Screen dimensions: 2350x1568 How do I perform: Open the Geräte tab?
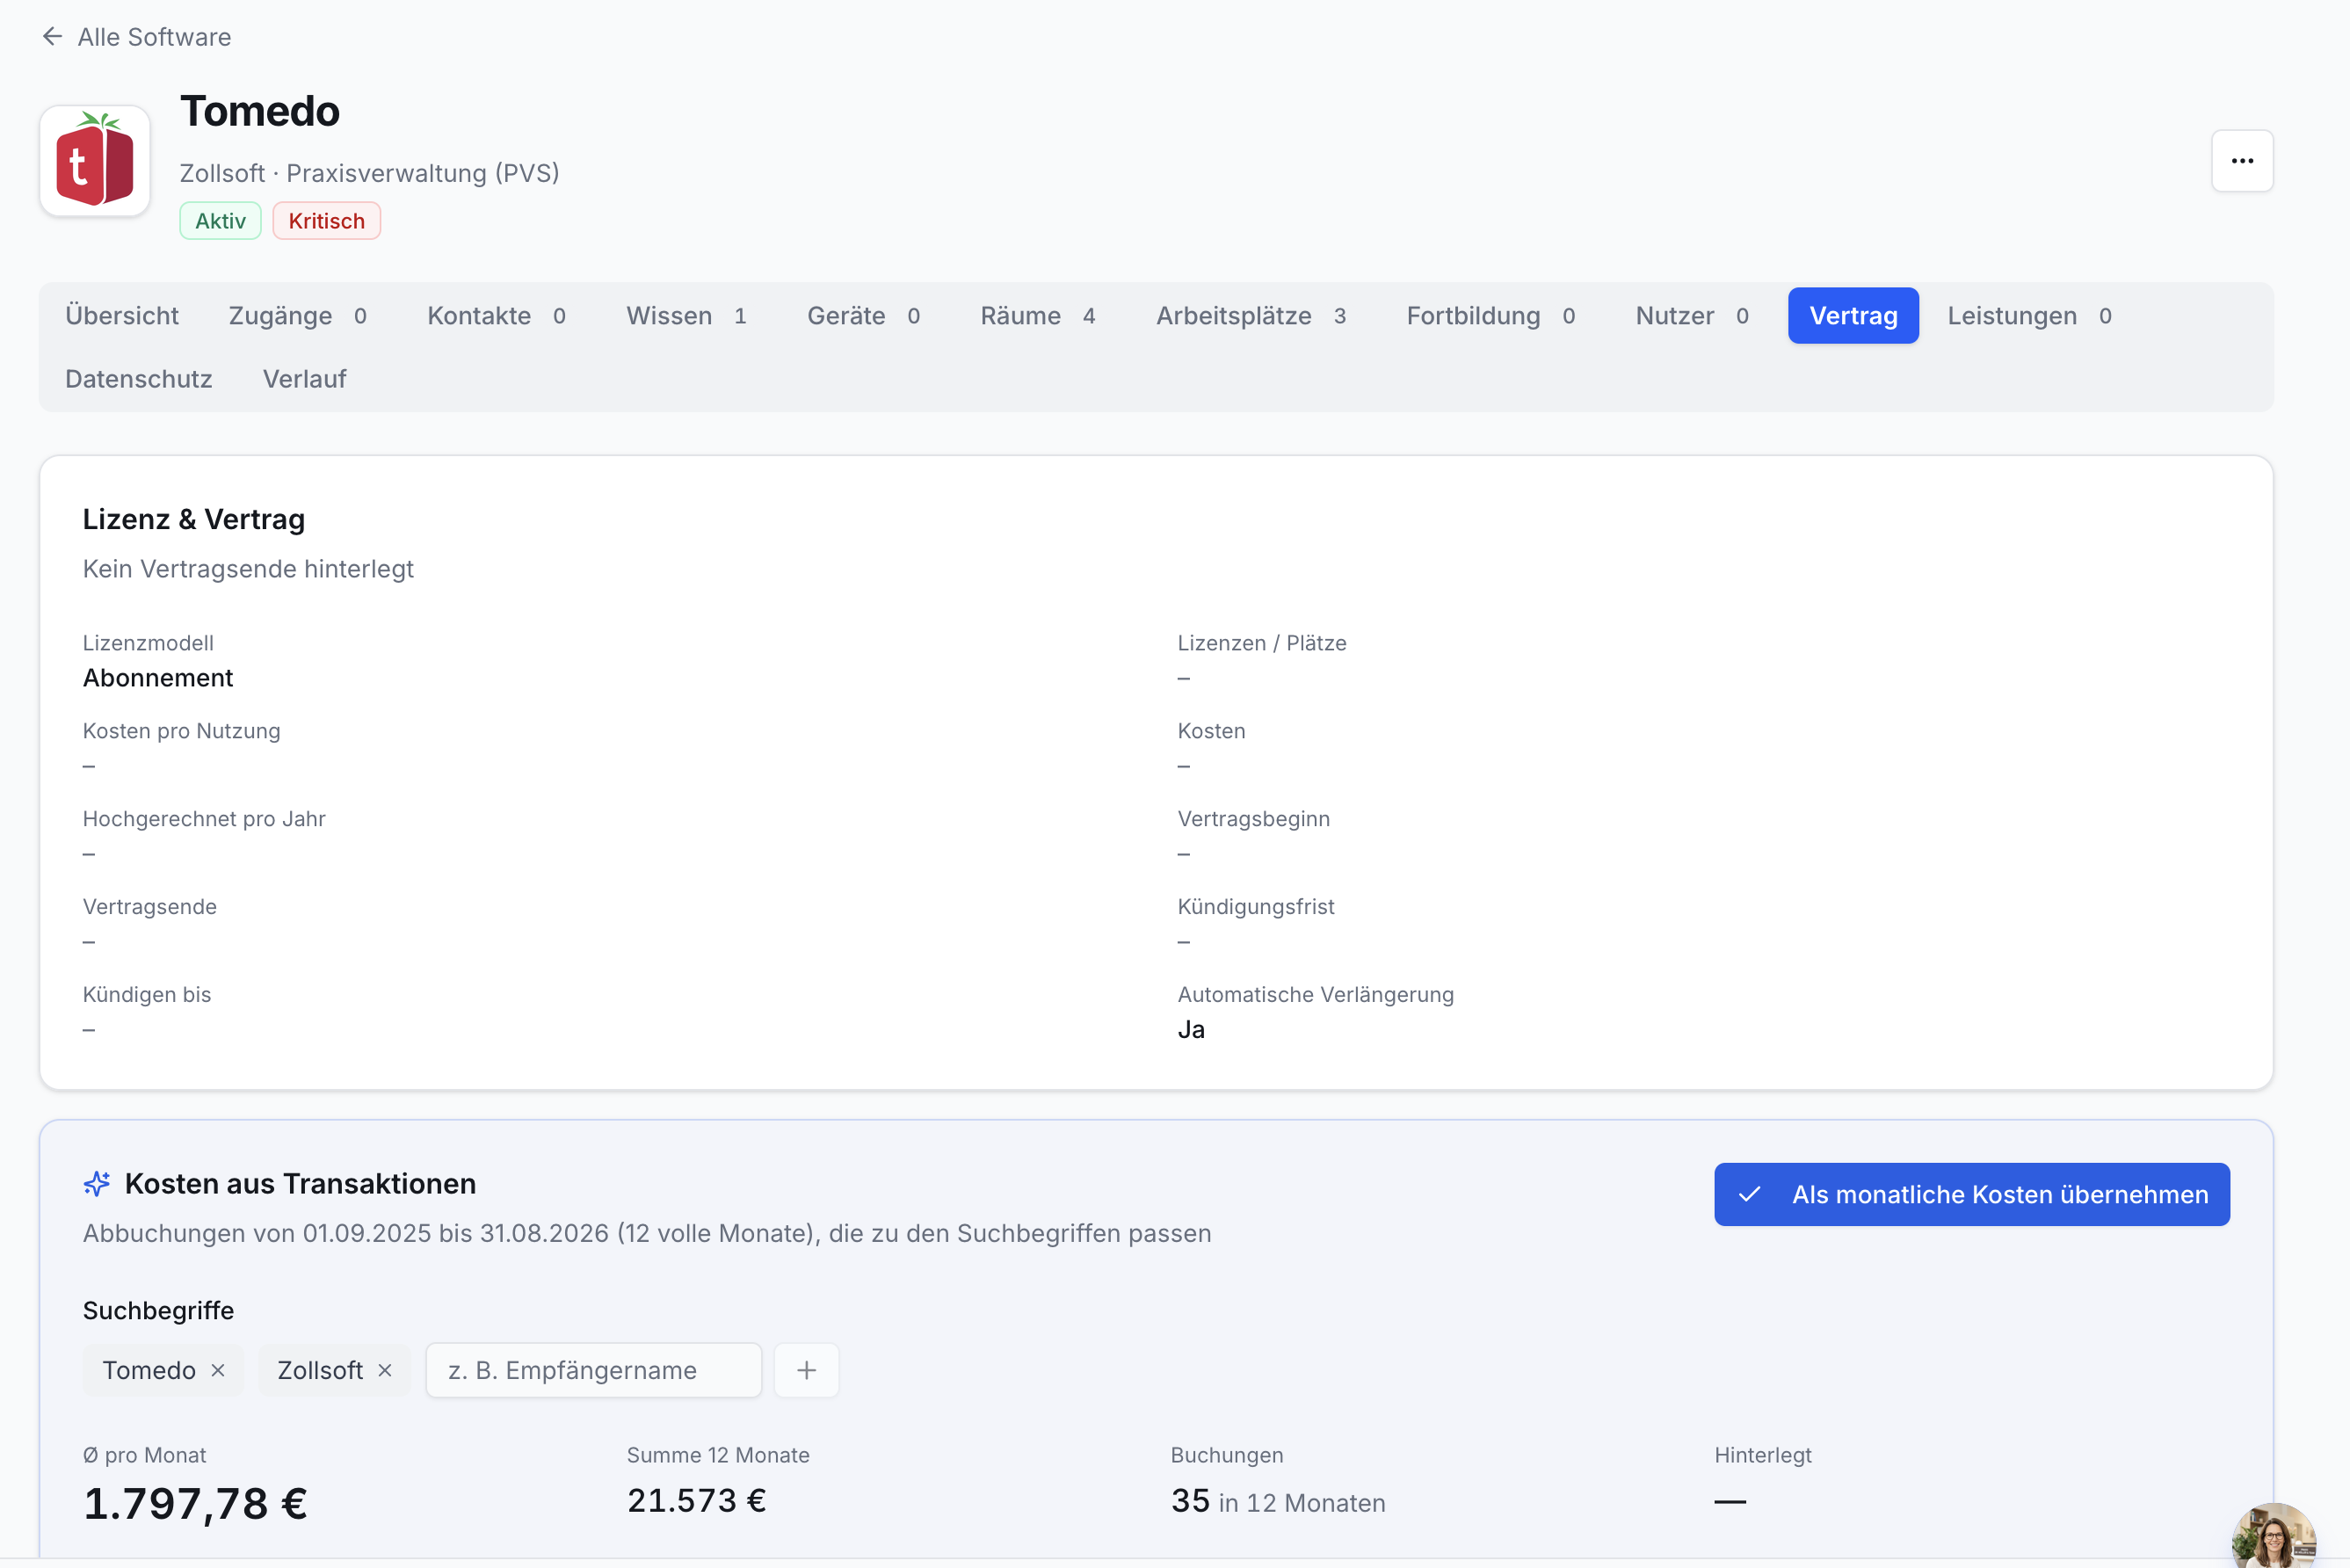tap(863, 316)
